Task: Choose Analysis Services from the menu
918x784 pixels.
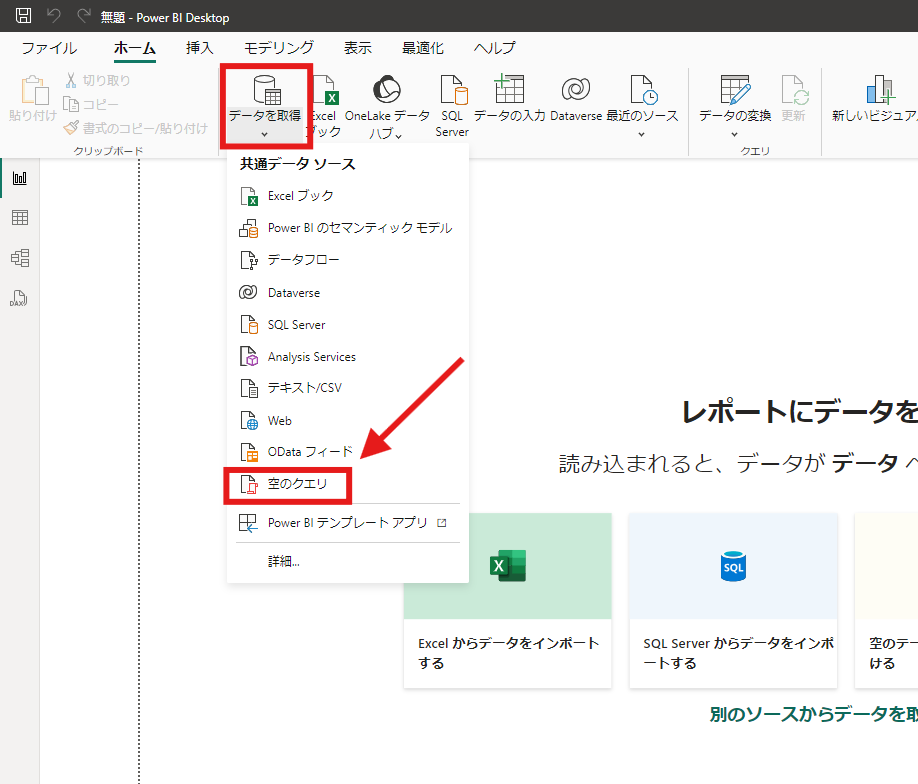Action: [348, 357]
